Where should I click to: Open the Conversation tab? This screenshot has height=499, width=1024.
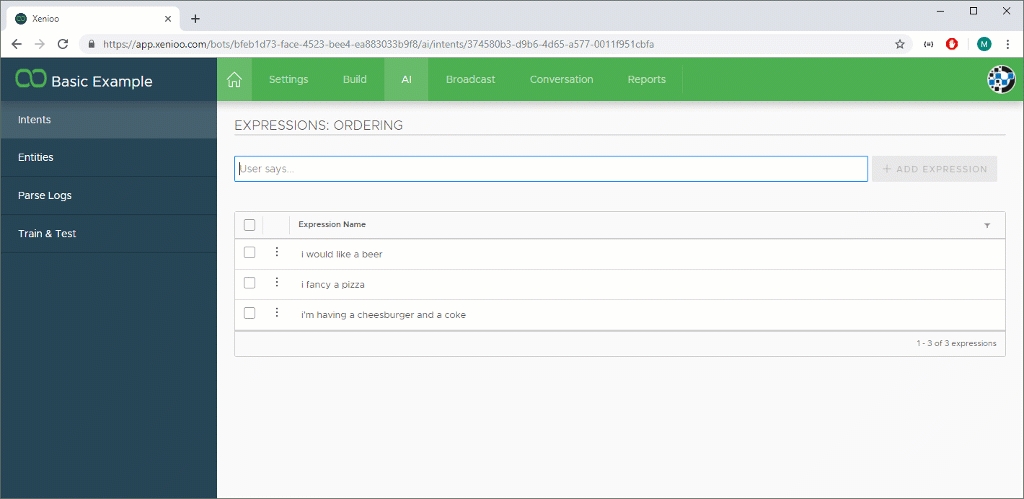point(561,80)
